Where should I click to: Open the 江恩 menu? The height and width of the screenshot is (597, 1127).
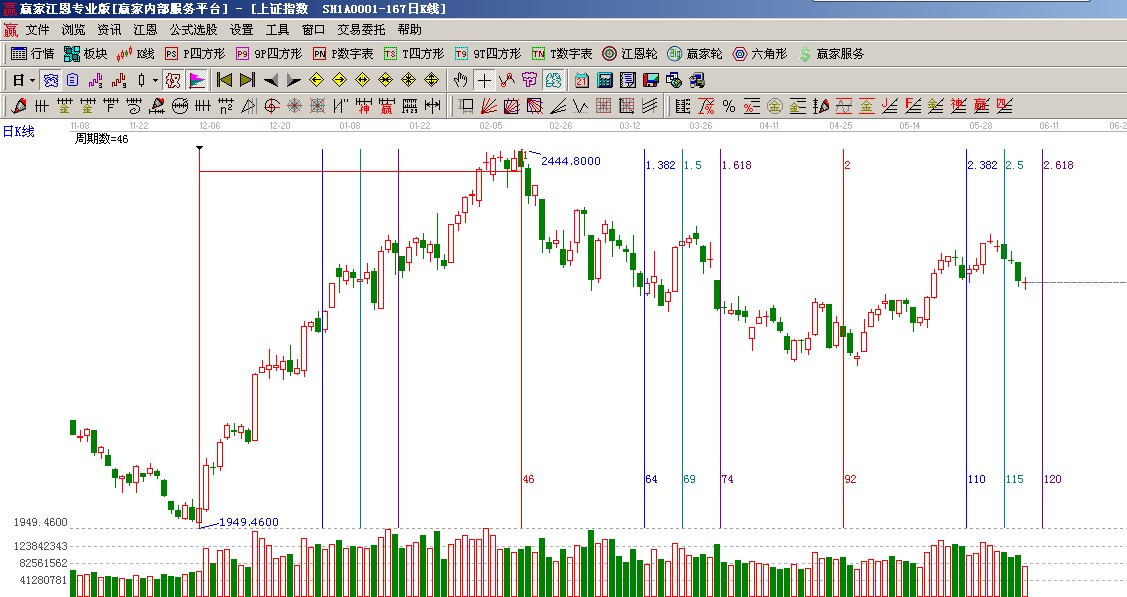pos(145,30)
